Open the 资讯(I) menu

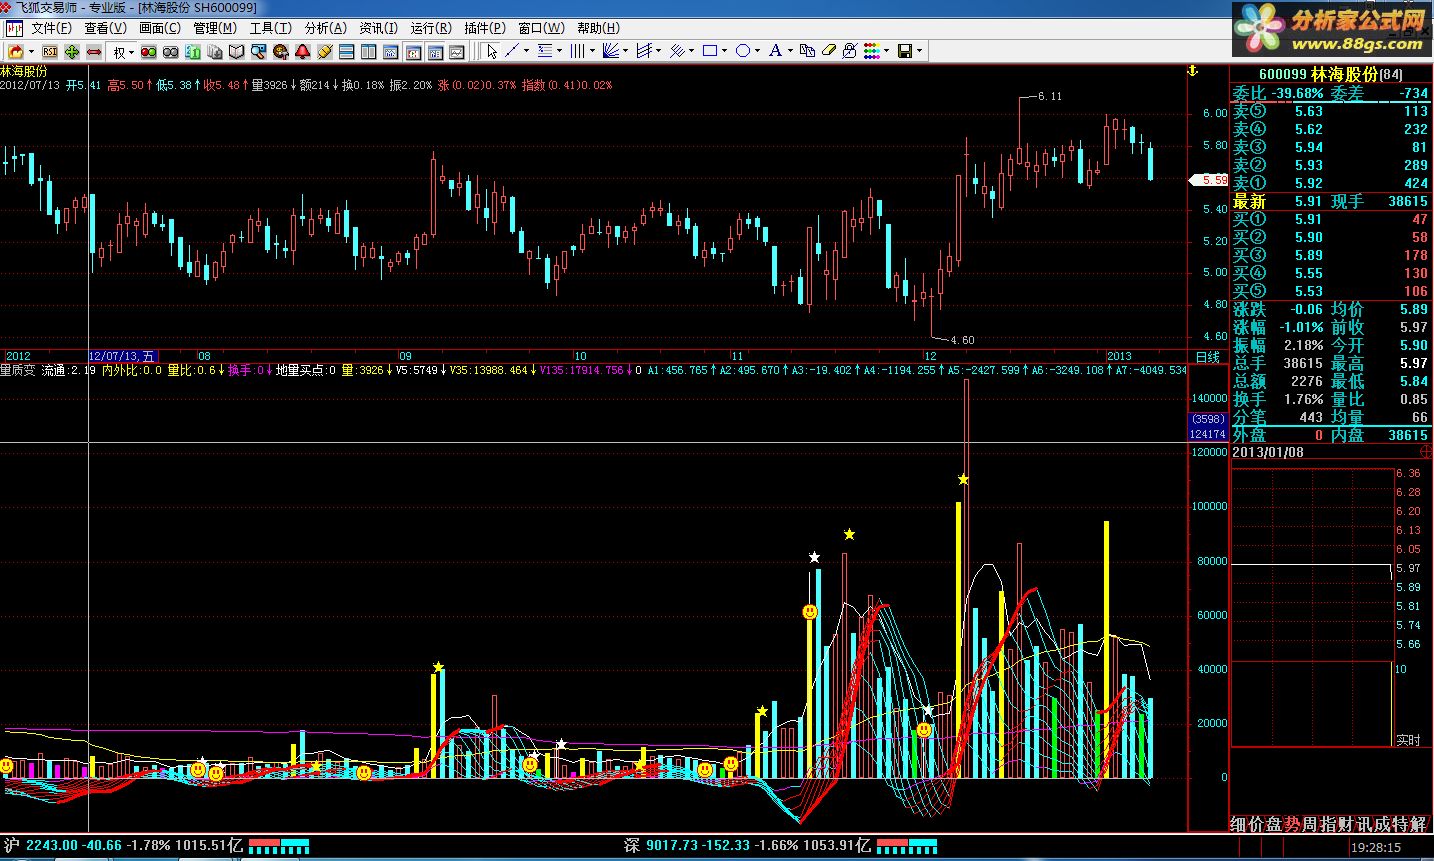click(378, 28)
